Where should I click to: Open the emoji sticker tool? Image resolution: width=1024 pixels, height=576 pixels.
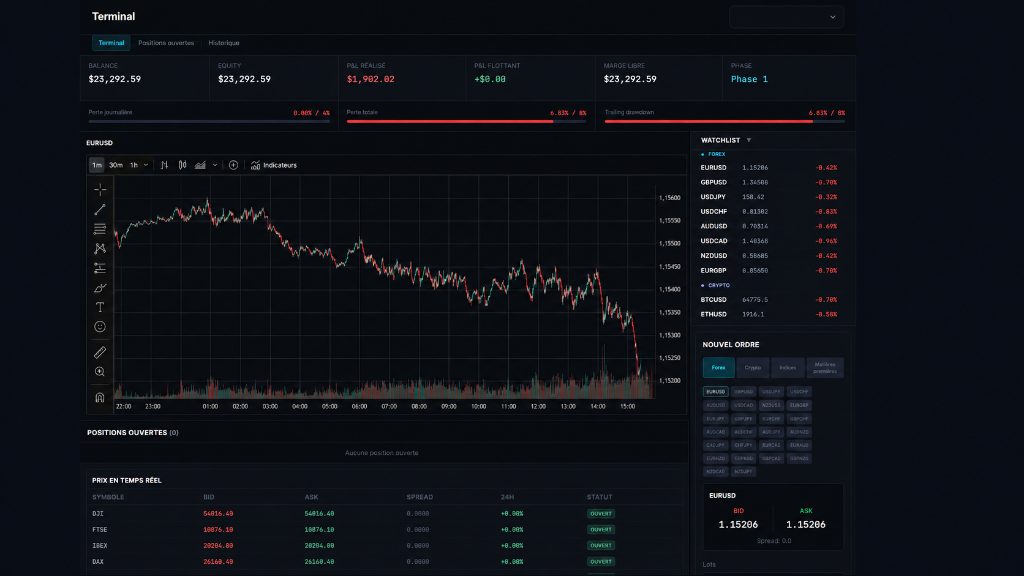click(x=100, y=327)
